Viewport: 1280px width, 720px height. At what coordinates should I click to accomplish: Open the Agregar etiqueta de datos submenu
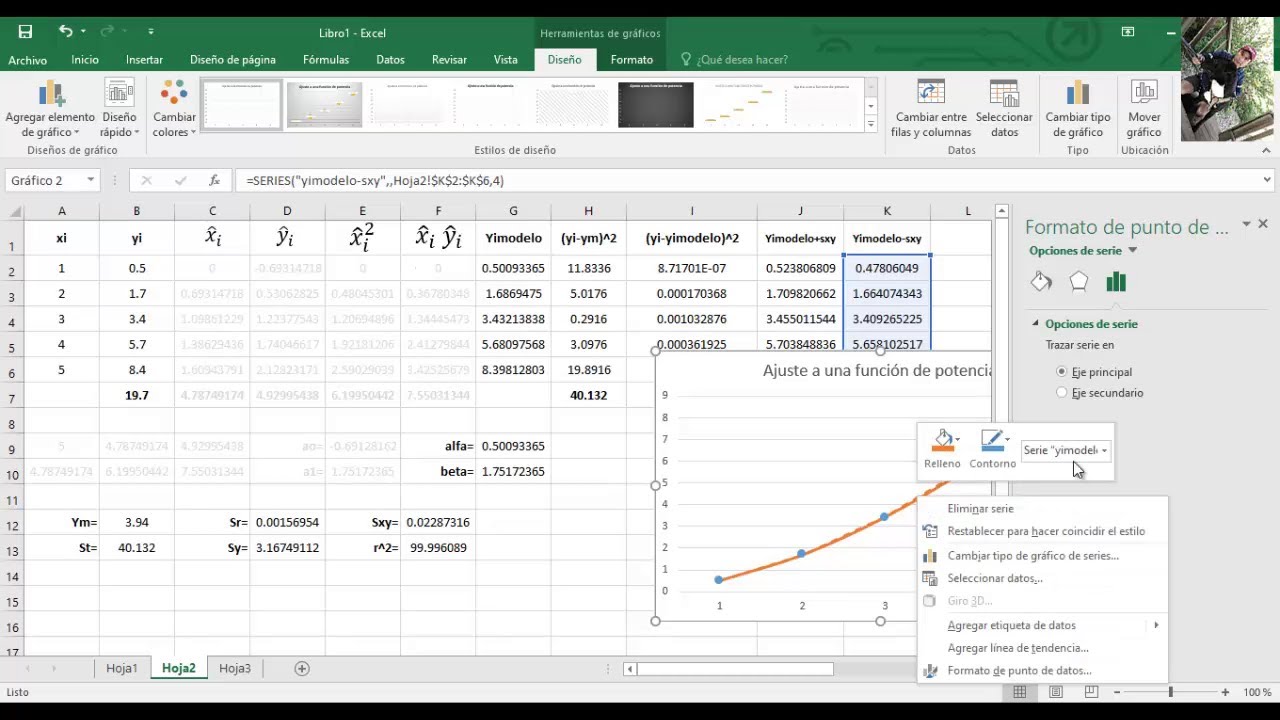[x=1042, y=625]
